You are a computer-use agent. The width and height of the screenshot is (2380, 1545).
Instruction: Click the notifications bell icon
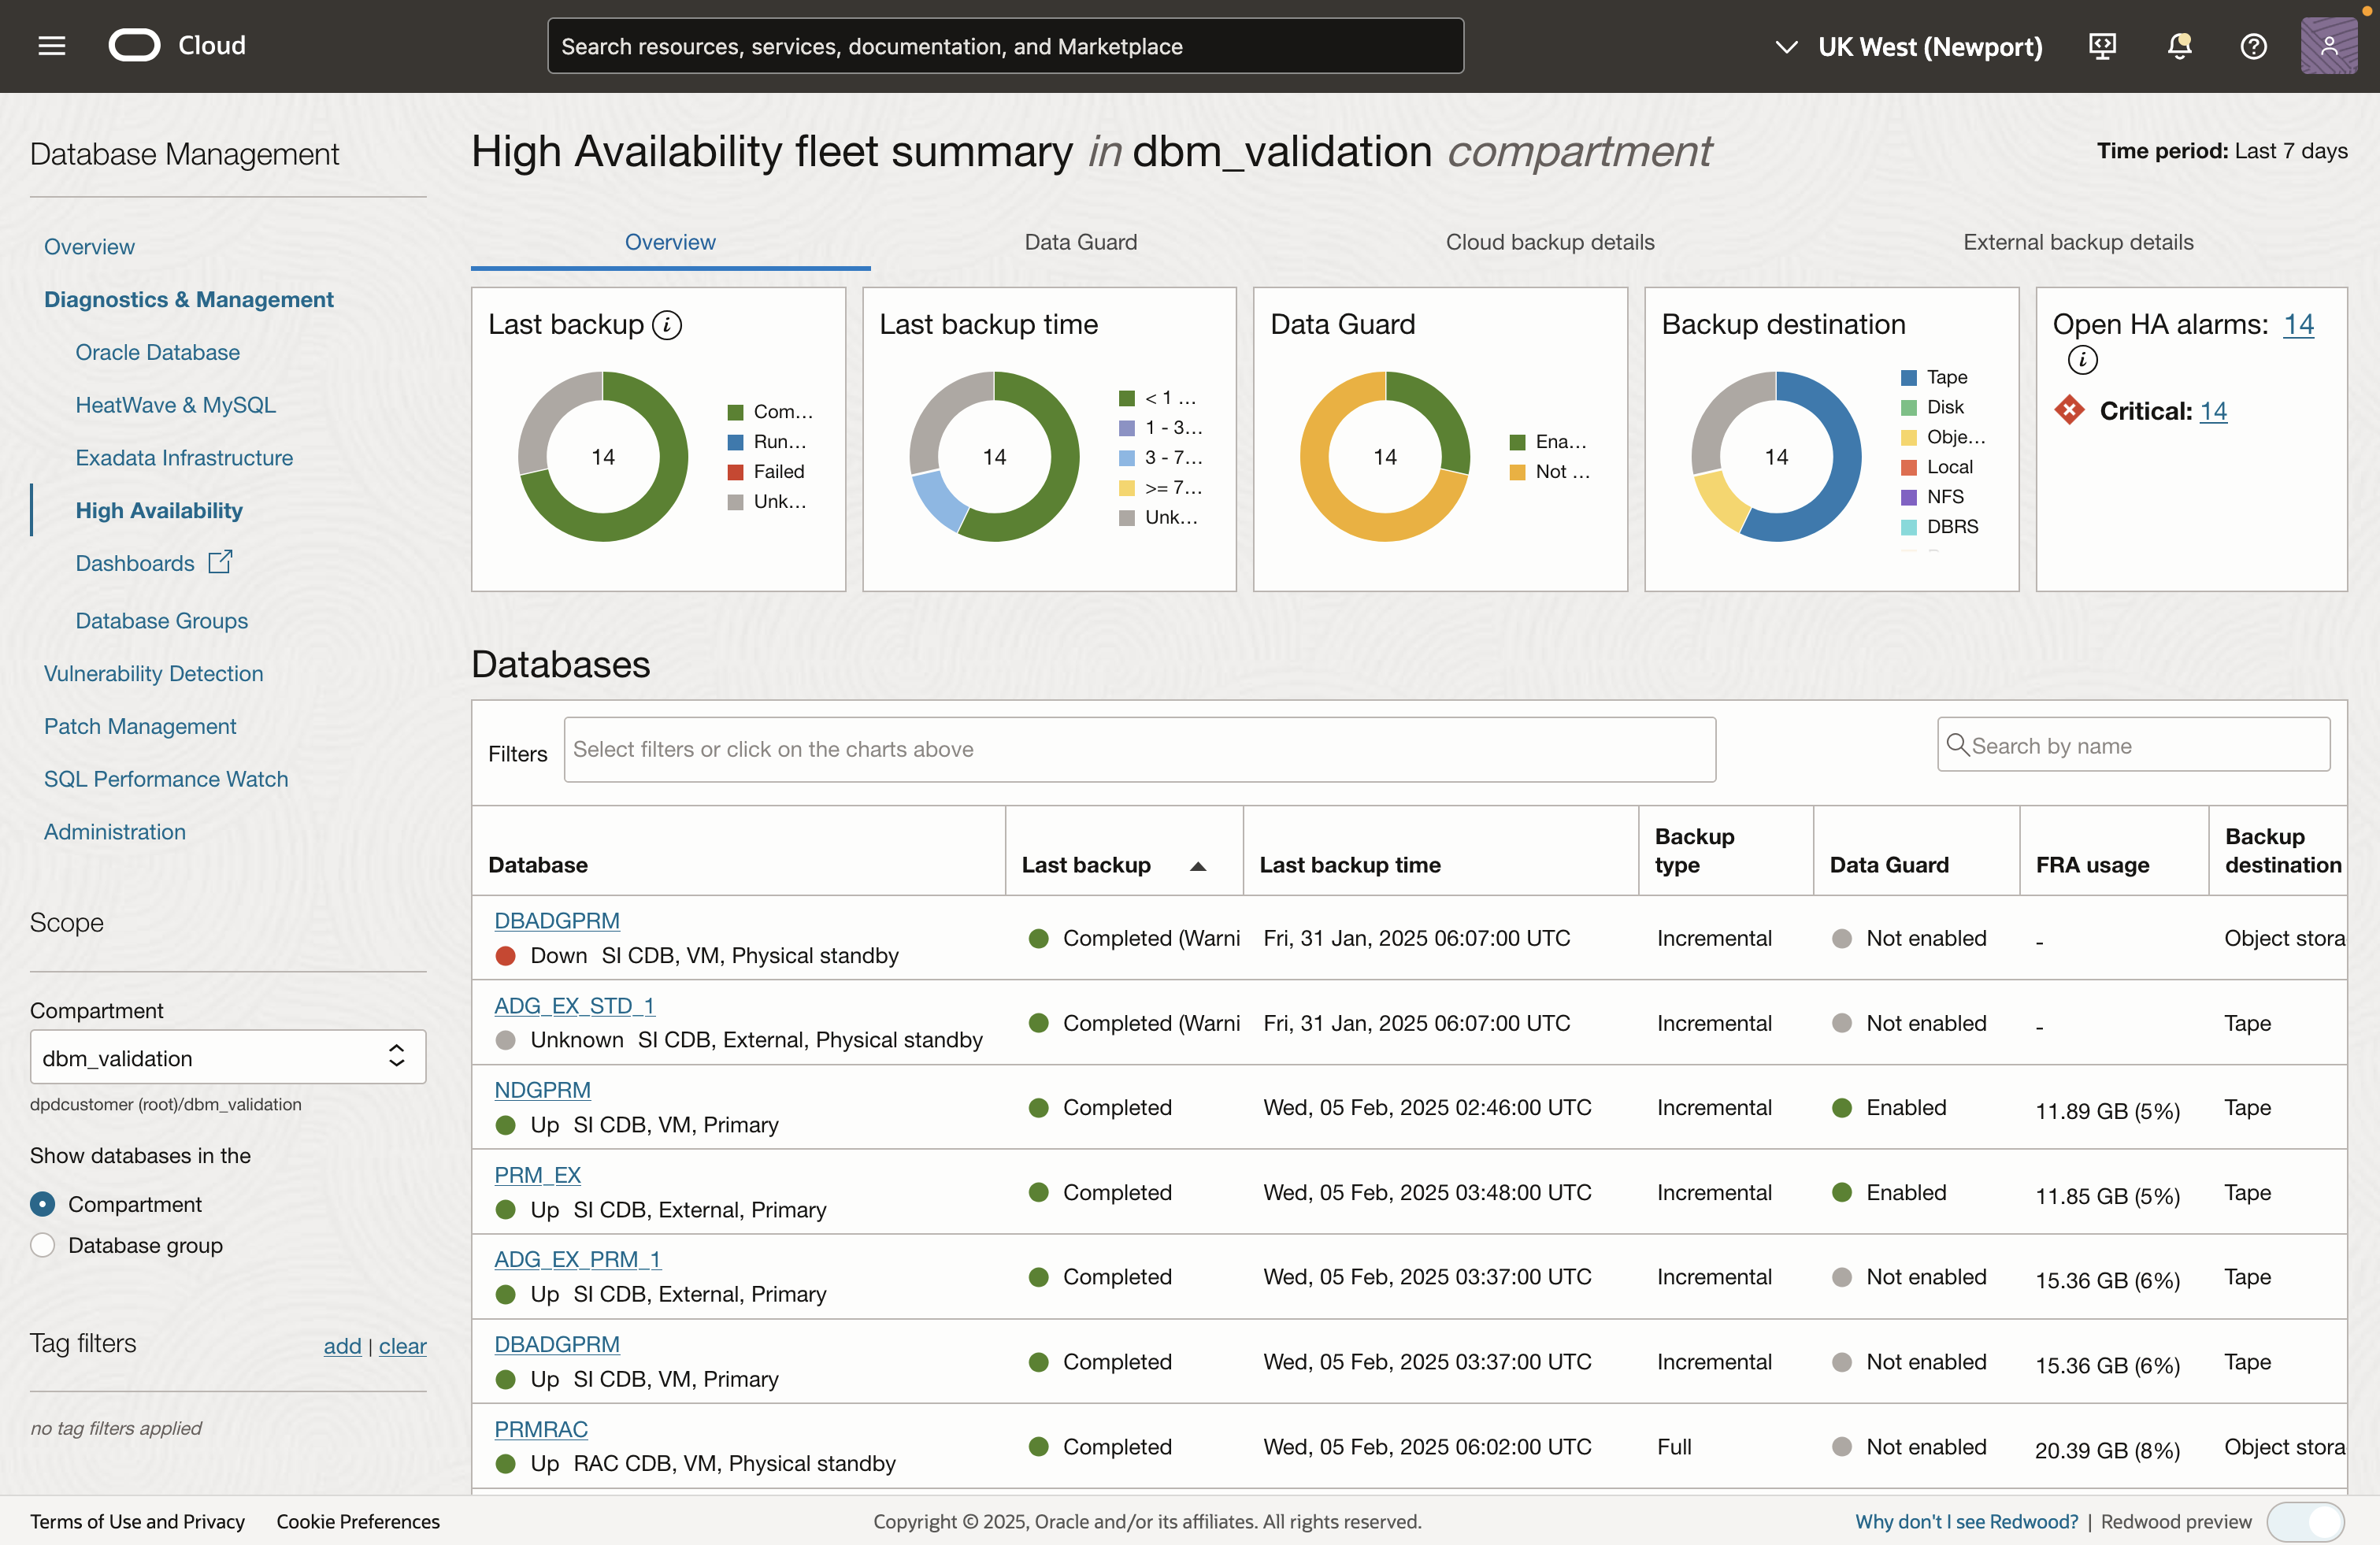click(2179, 46)
